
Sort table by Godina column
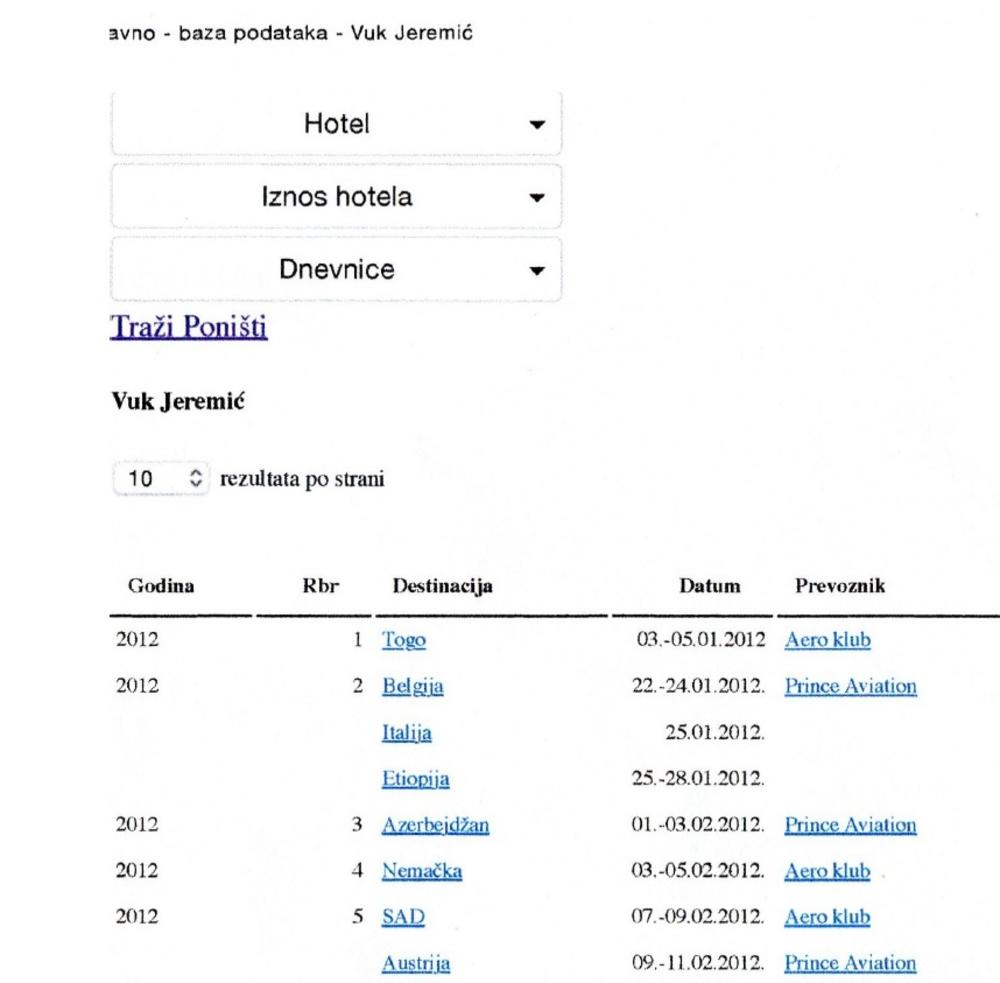pos(161,586)
